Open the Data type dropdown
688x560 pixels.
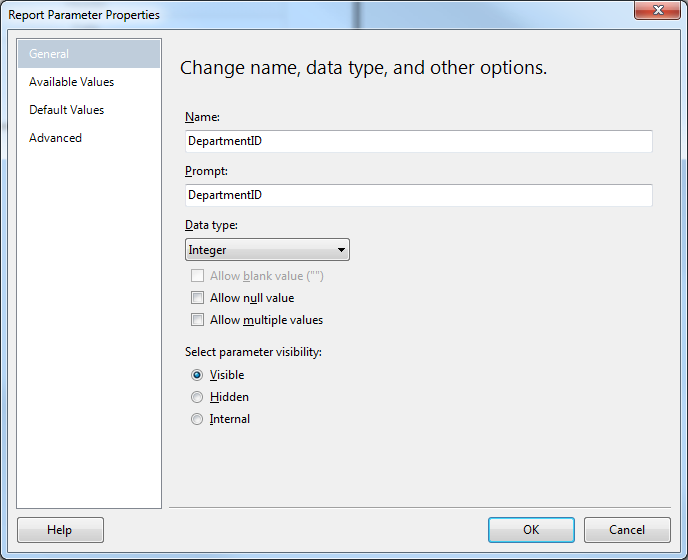click(x=267, y=250)
